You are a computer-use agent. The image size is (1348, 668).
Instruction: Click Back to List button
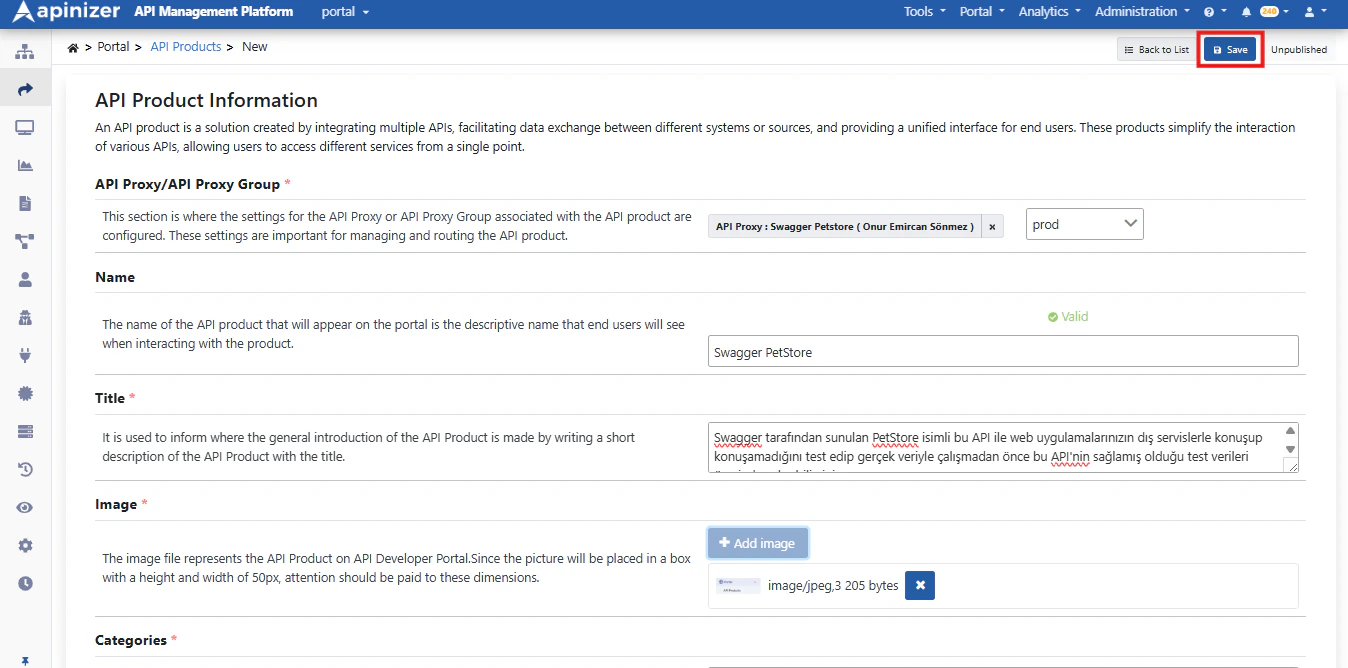1156,50
